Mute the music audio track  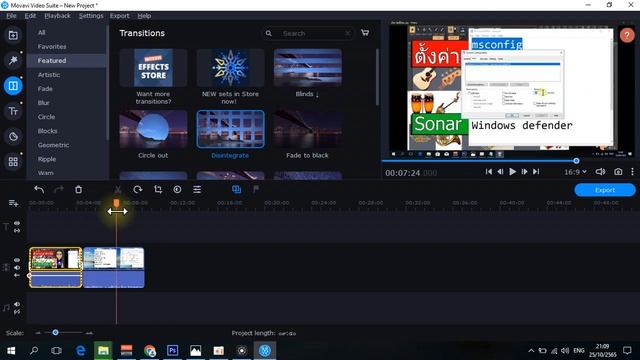[17, 304]
